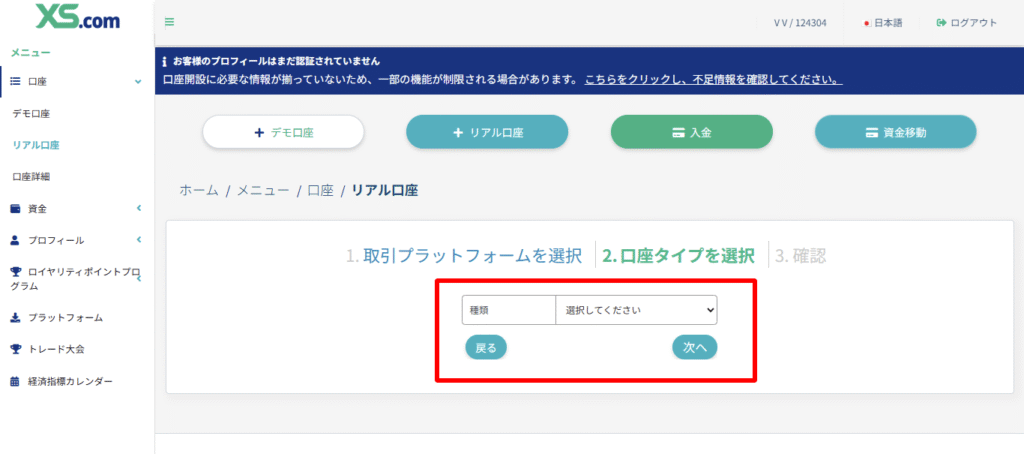The width and height of the screenshot is (1024, 454).
Task: Click the メニュー sidebar heading
Action: 31,52
